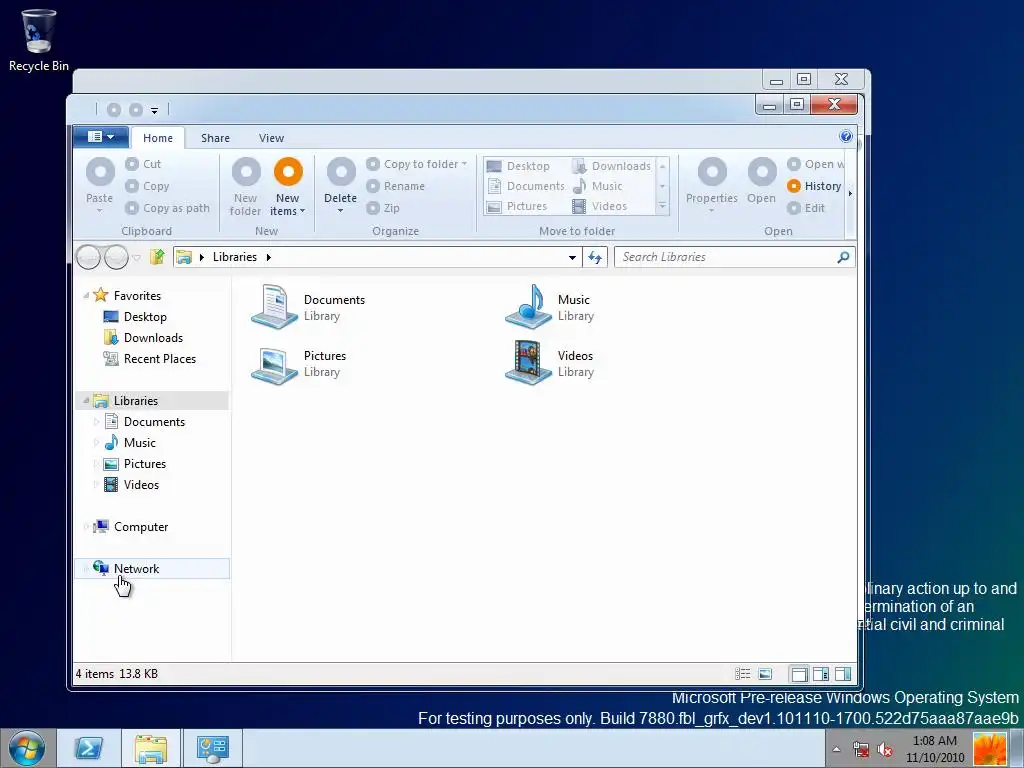Viewport: 1024px width, 768px height.
Task: Switch to the Home ribbon tab
Action: click(158, 138)
